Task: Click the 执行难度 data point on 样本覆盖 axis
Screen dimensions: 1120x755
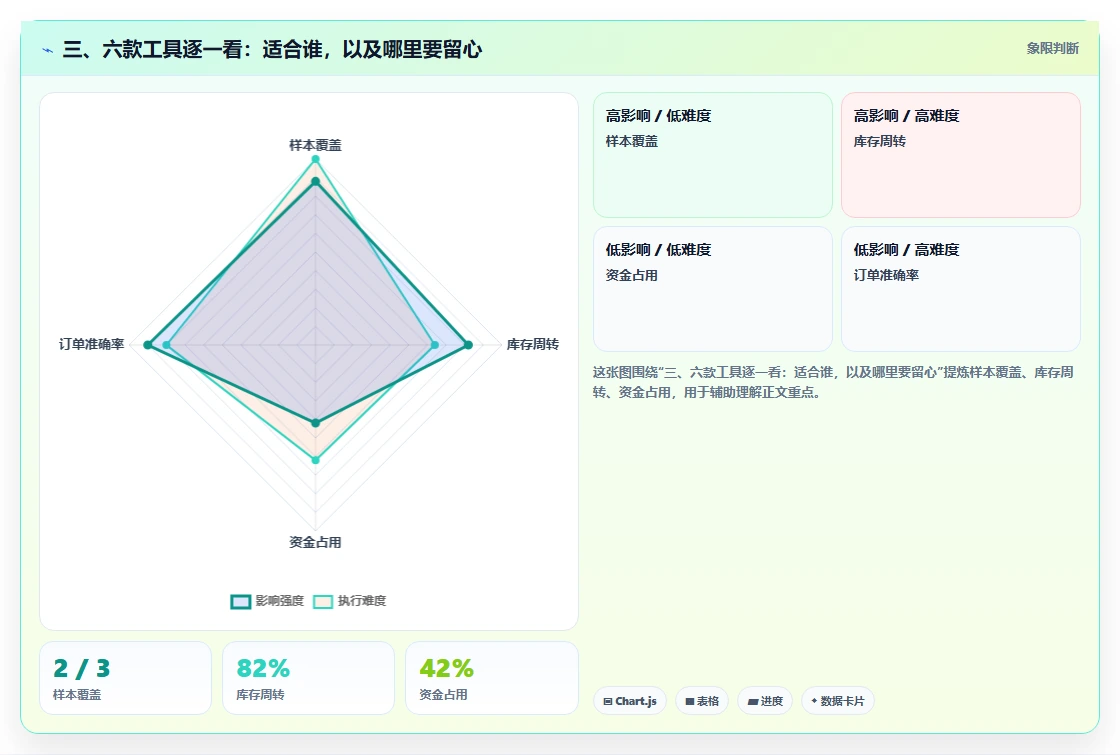Action: coord(315,159)
